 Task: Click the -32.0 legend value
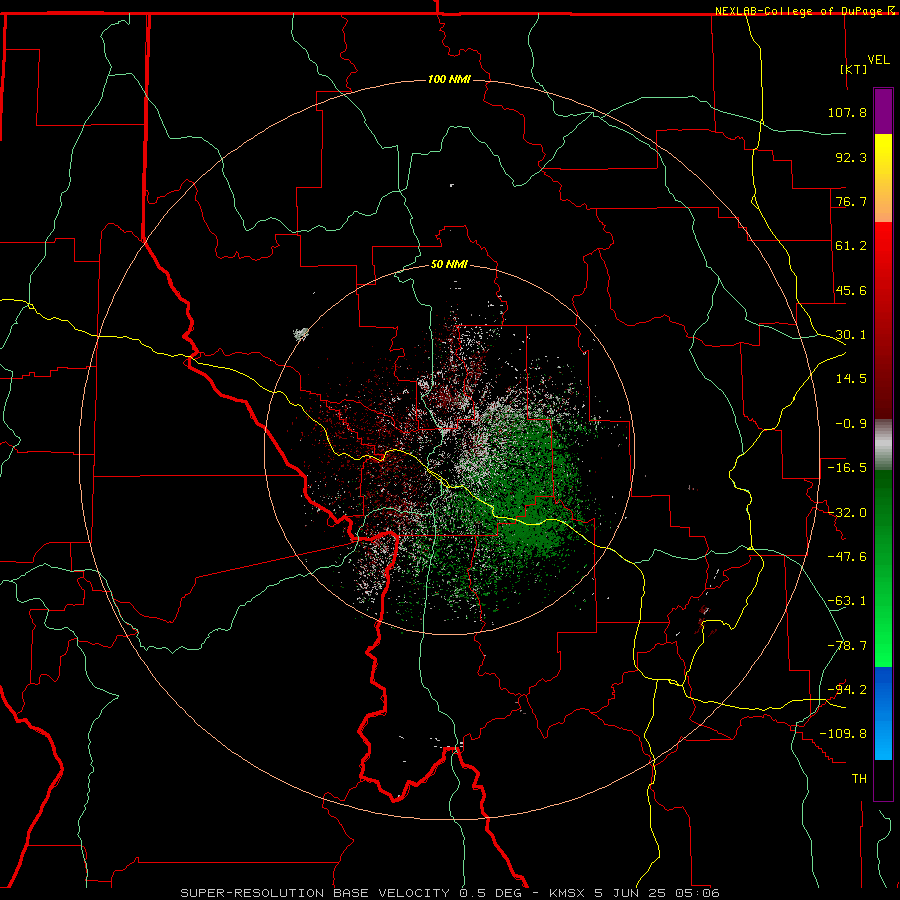coord(847,513)
